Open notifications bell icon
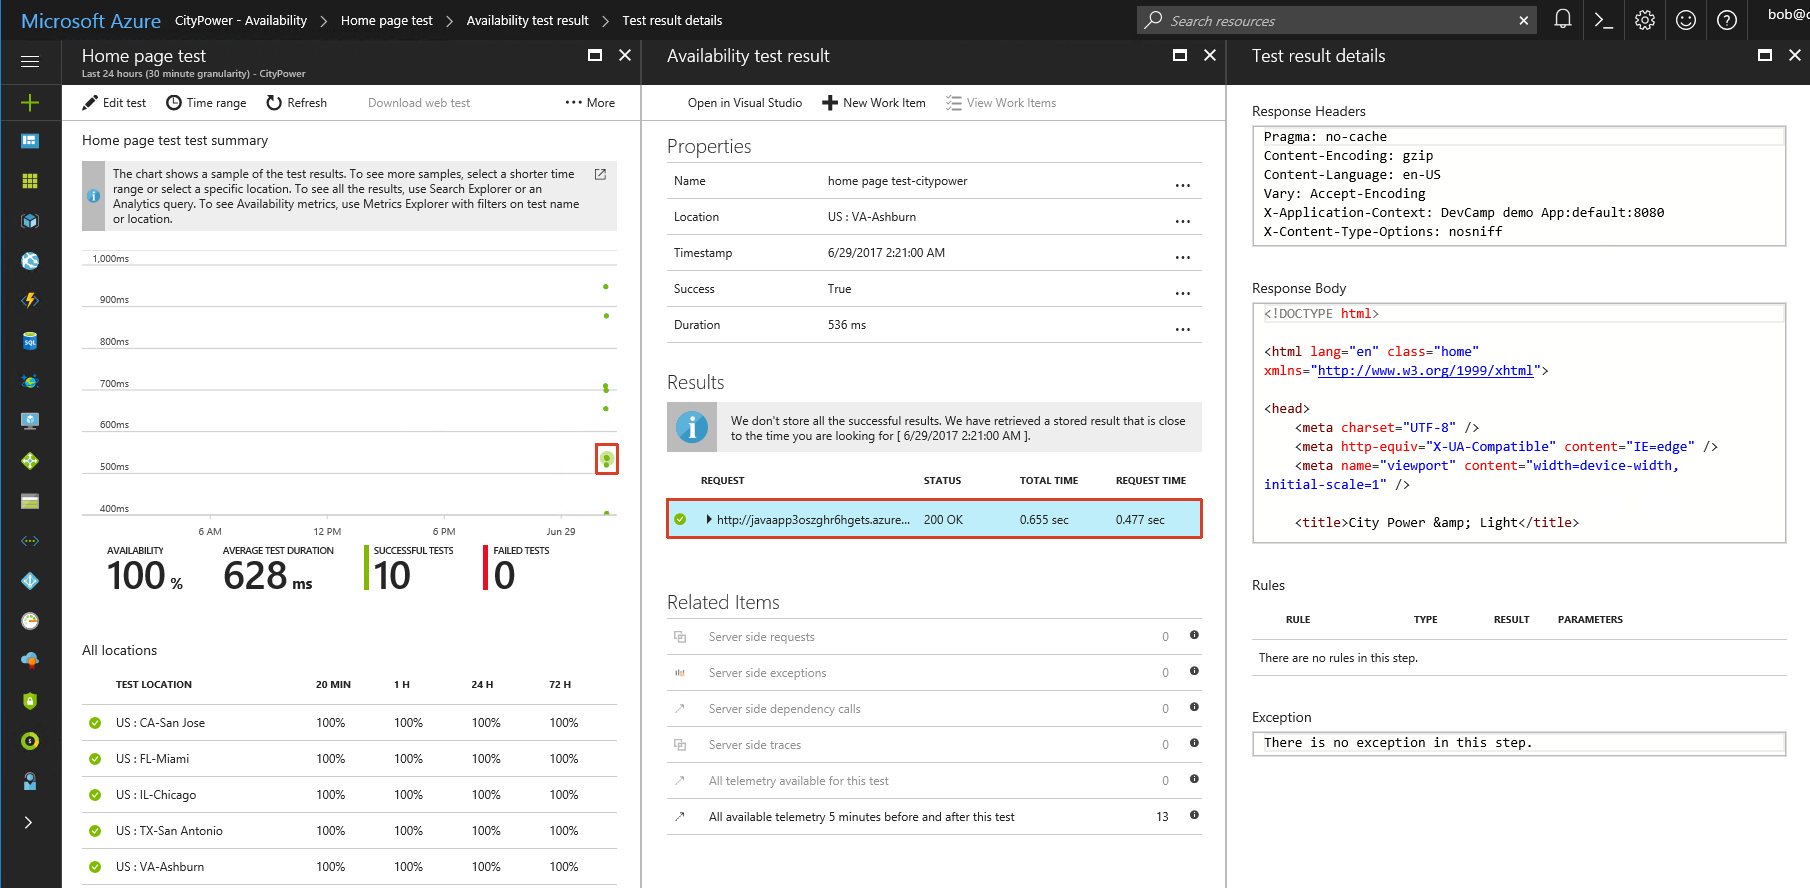This screenshot has width=1810, height=888. click(1563, 20)
